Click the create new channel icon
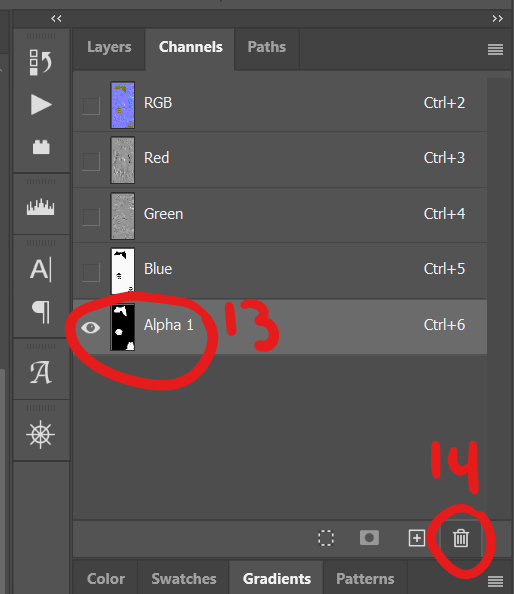The height and width of the screenshot is (594, 514). [x=417, y=538]
